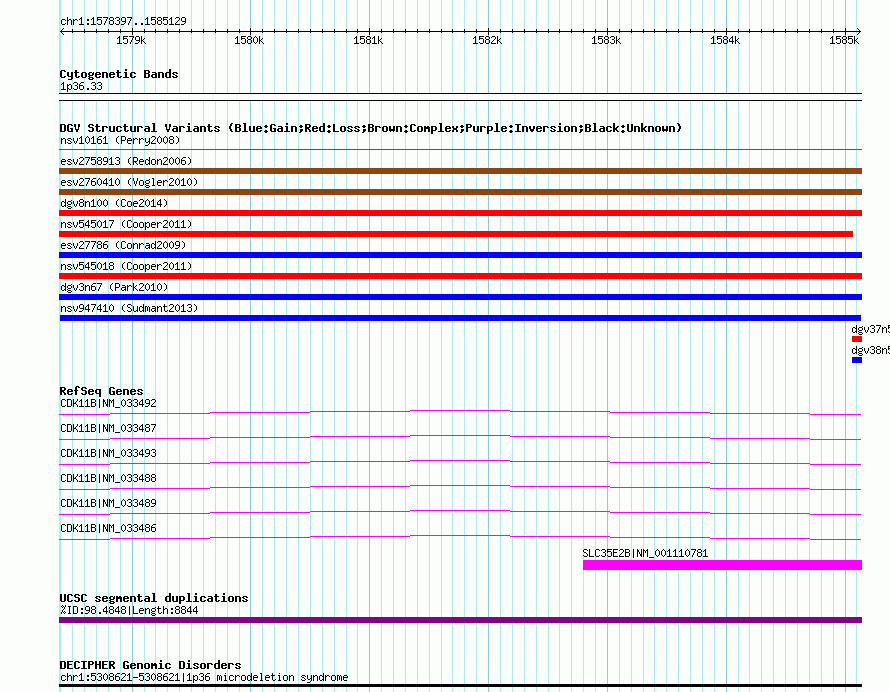Viewport: 890px width, 692px height.
Task: Click the 1582k ruler tick label
Action: coord(487,40)
